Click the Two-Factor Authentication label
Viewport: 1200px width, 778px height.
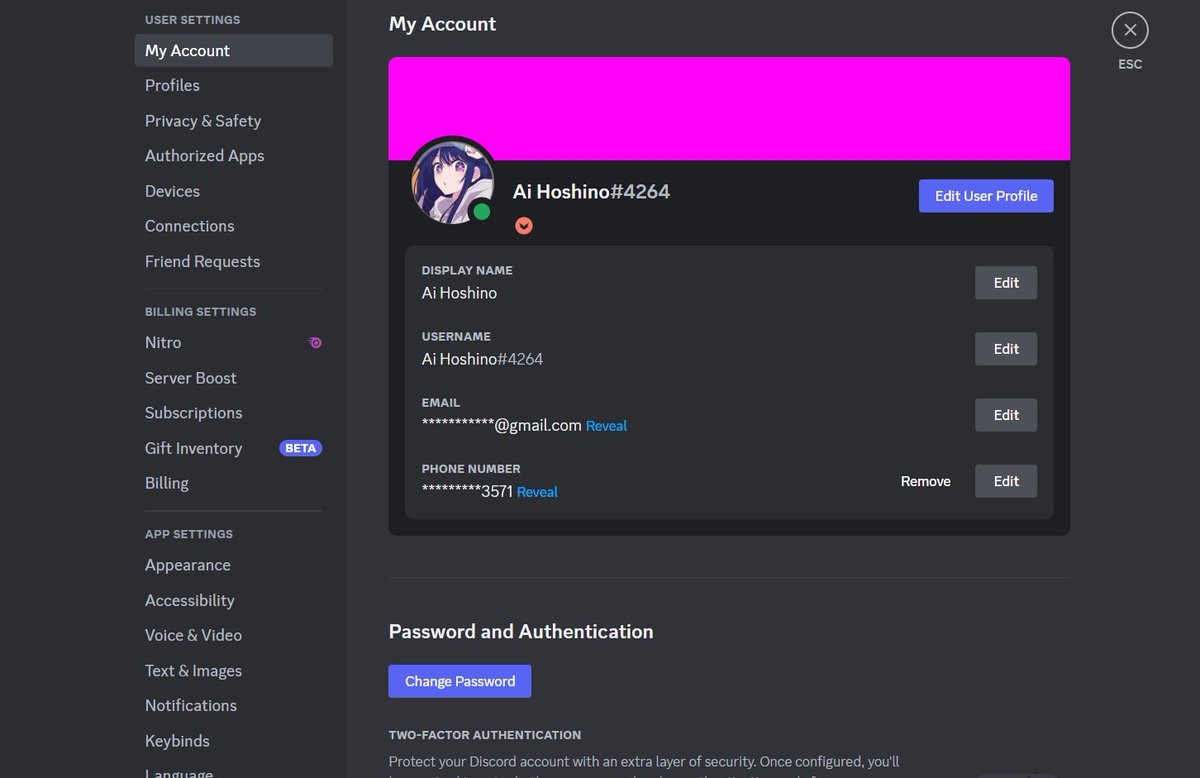click(485, 735)
